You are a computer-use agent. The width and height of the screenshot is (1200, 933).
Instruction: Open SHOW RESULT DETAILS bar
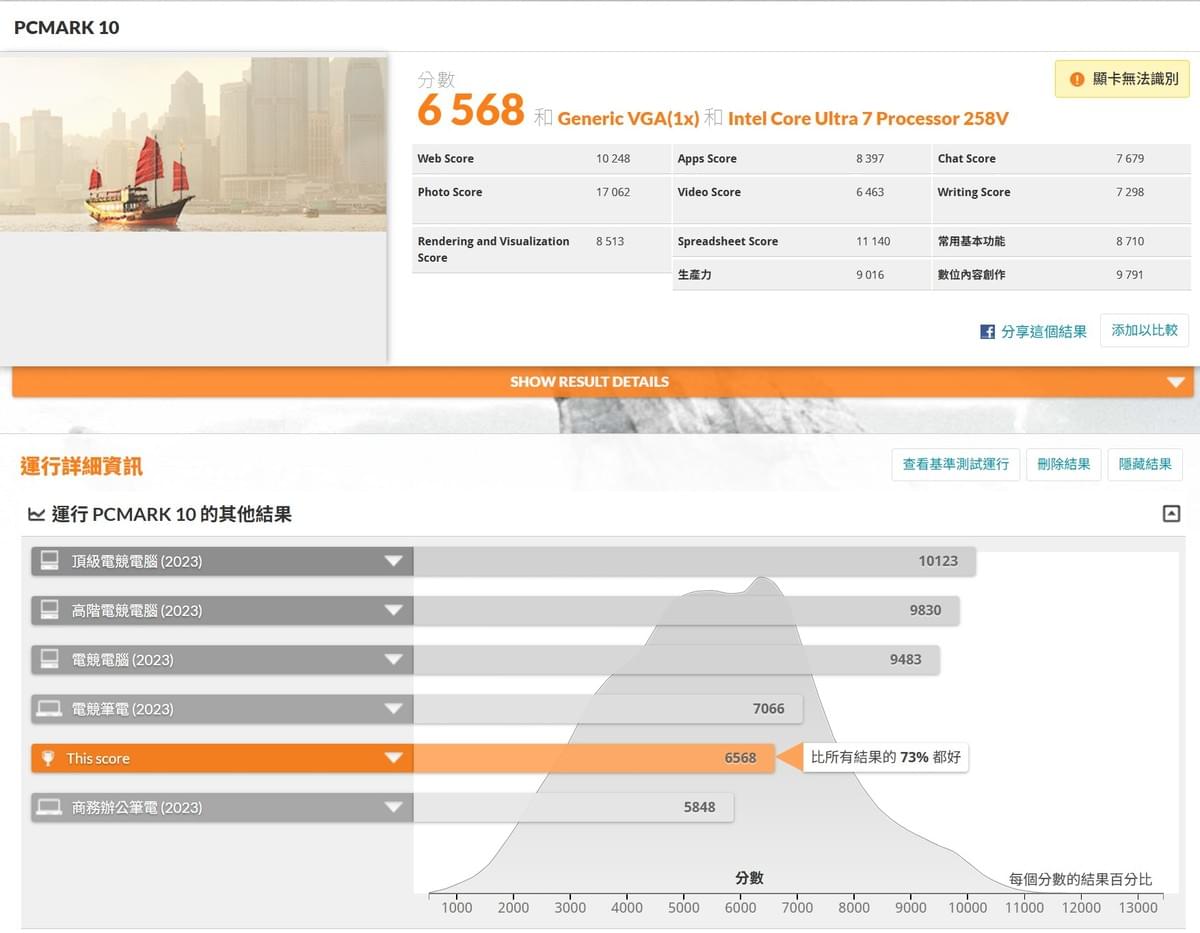pos(602,382)
